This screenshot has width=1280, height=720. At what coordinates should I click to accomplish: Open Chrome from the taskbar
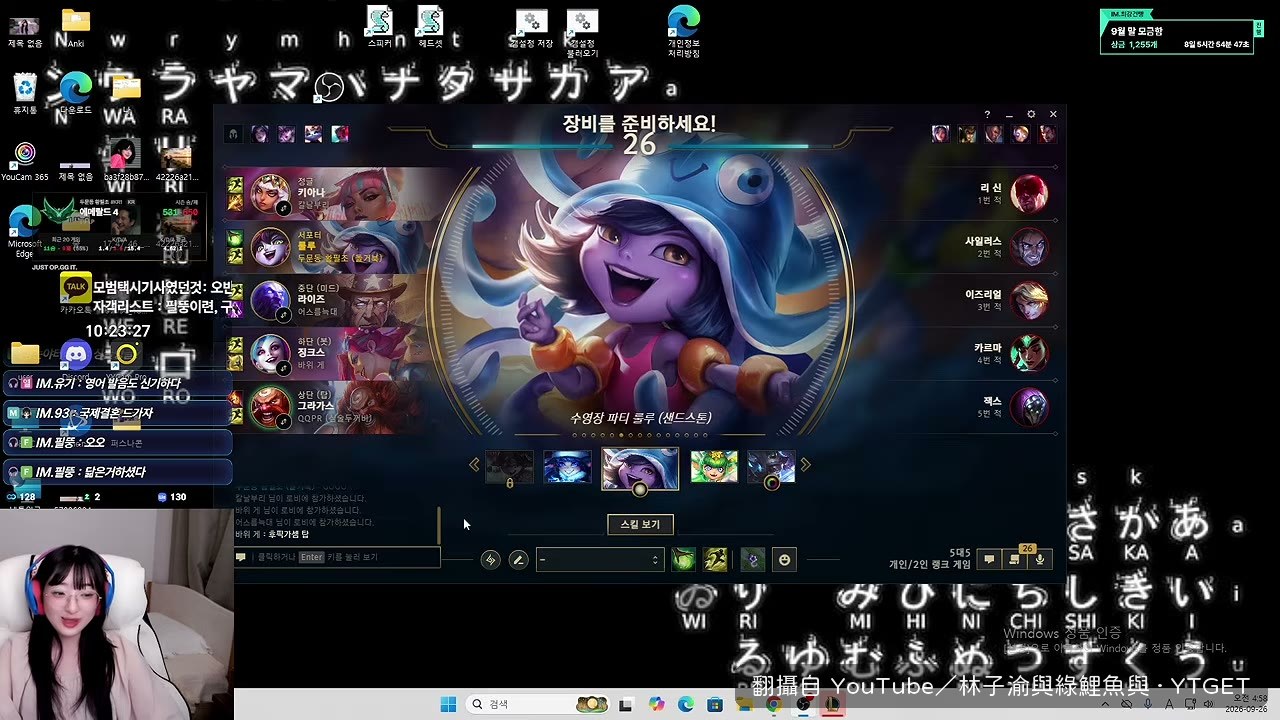click(773, 704)
